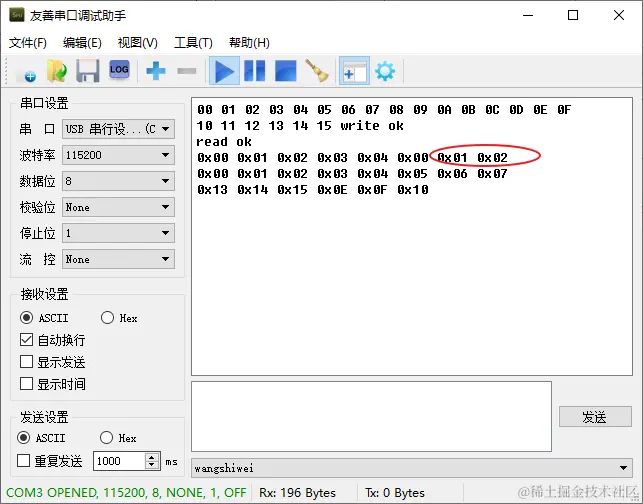The image size is (643, 504).
Task: Clear the receive area with the broom icon
Action: click(317, 71)
